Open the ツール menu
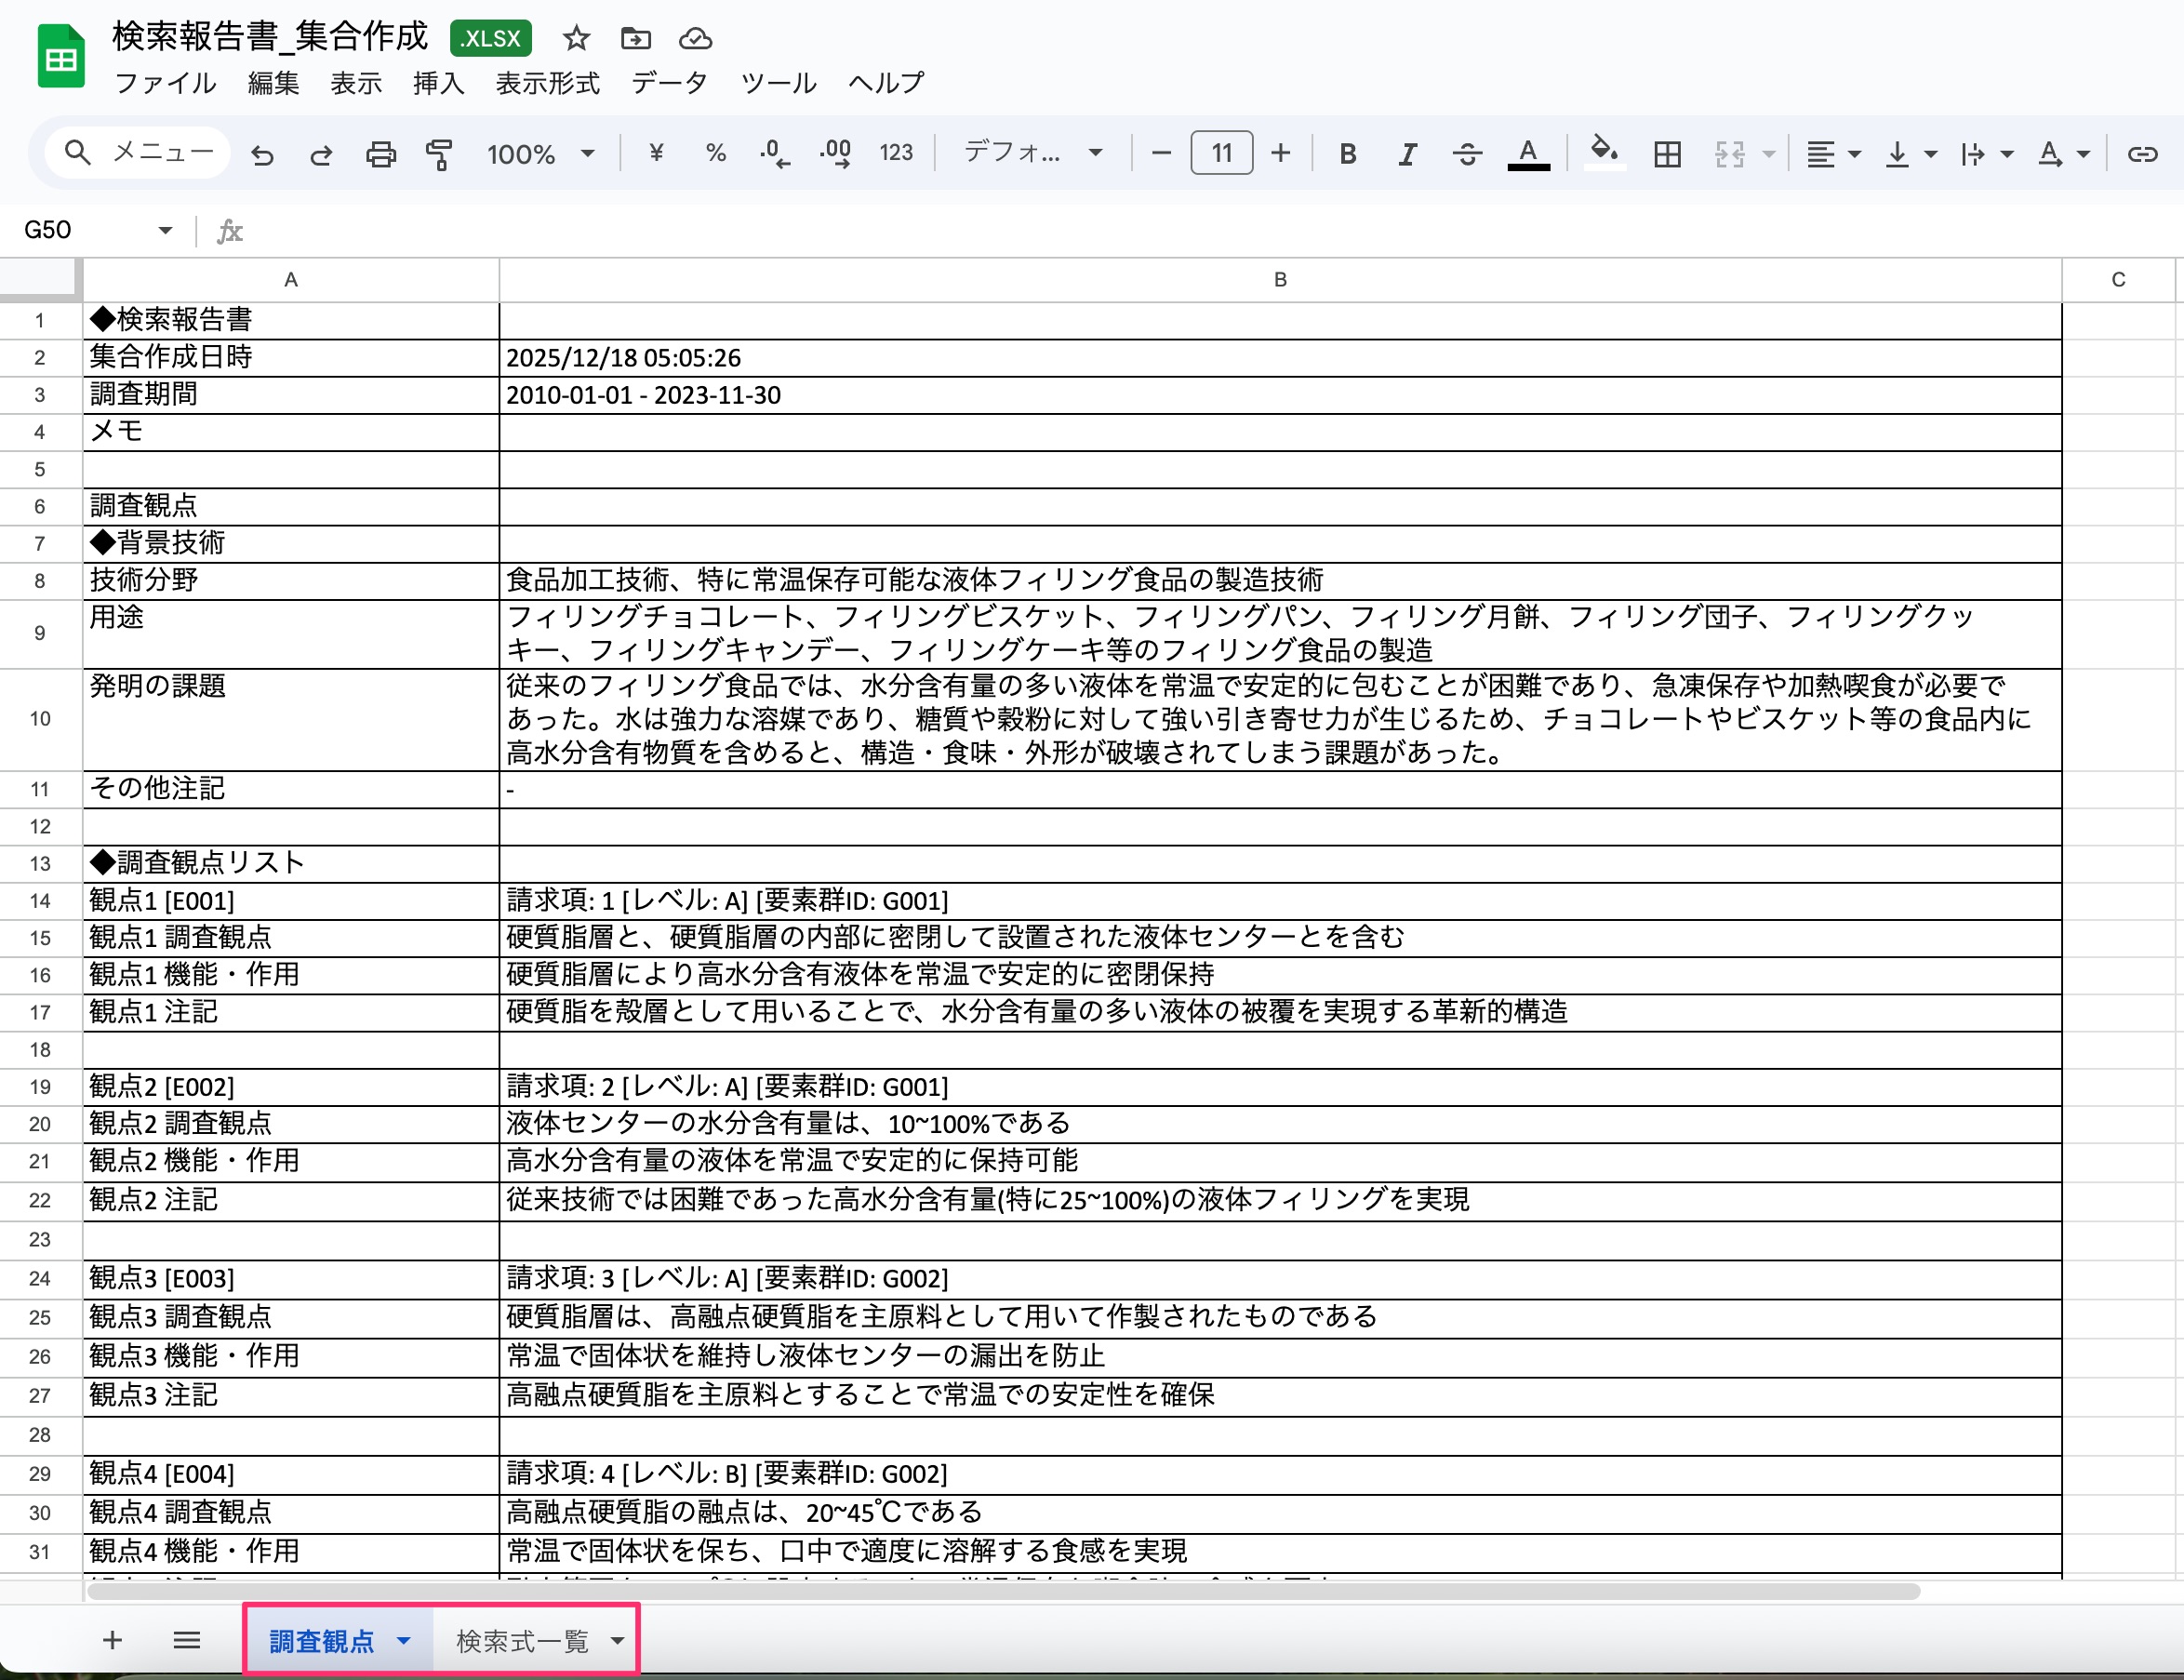This screenshot has width=2184, height=1680. [779, 83]
